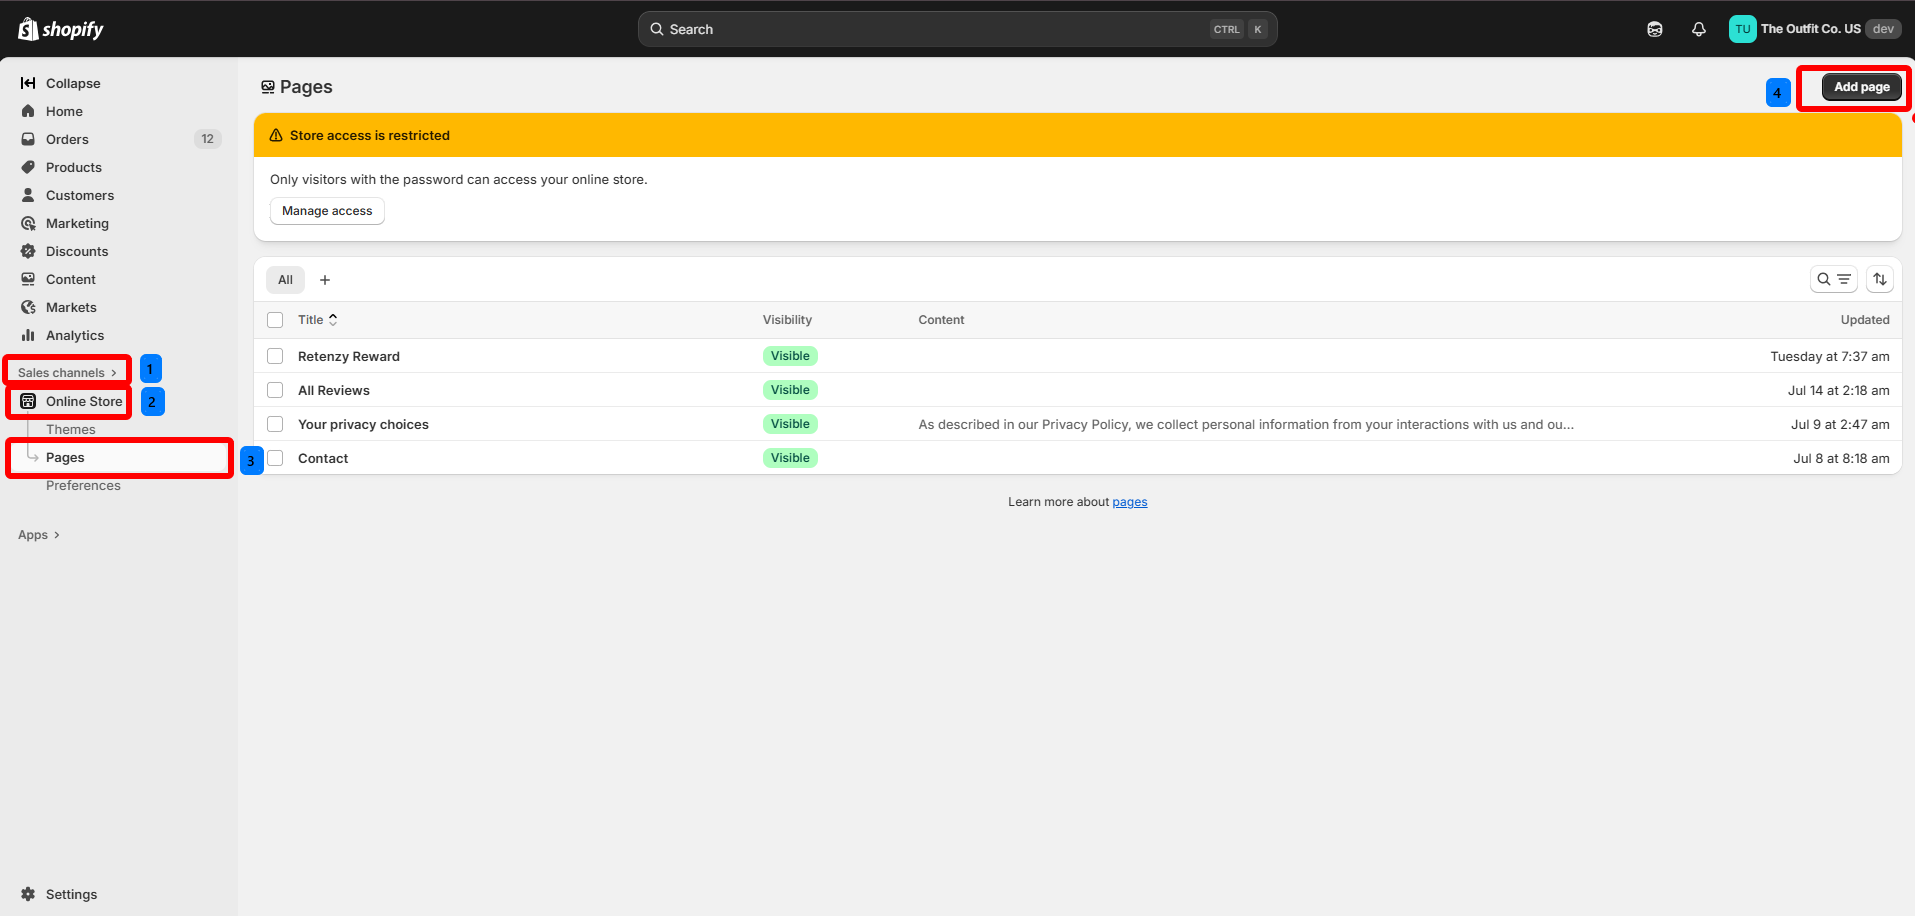The width and height of the screenshot is (1915, 916).
Task: Expand the Sales channels section
Action: point(67,372)
